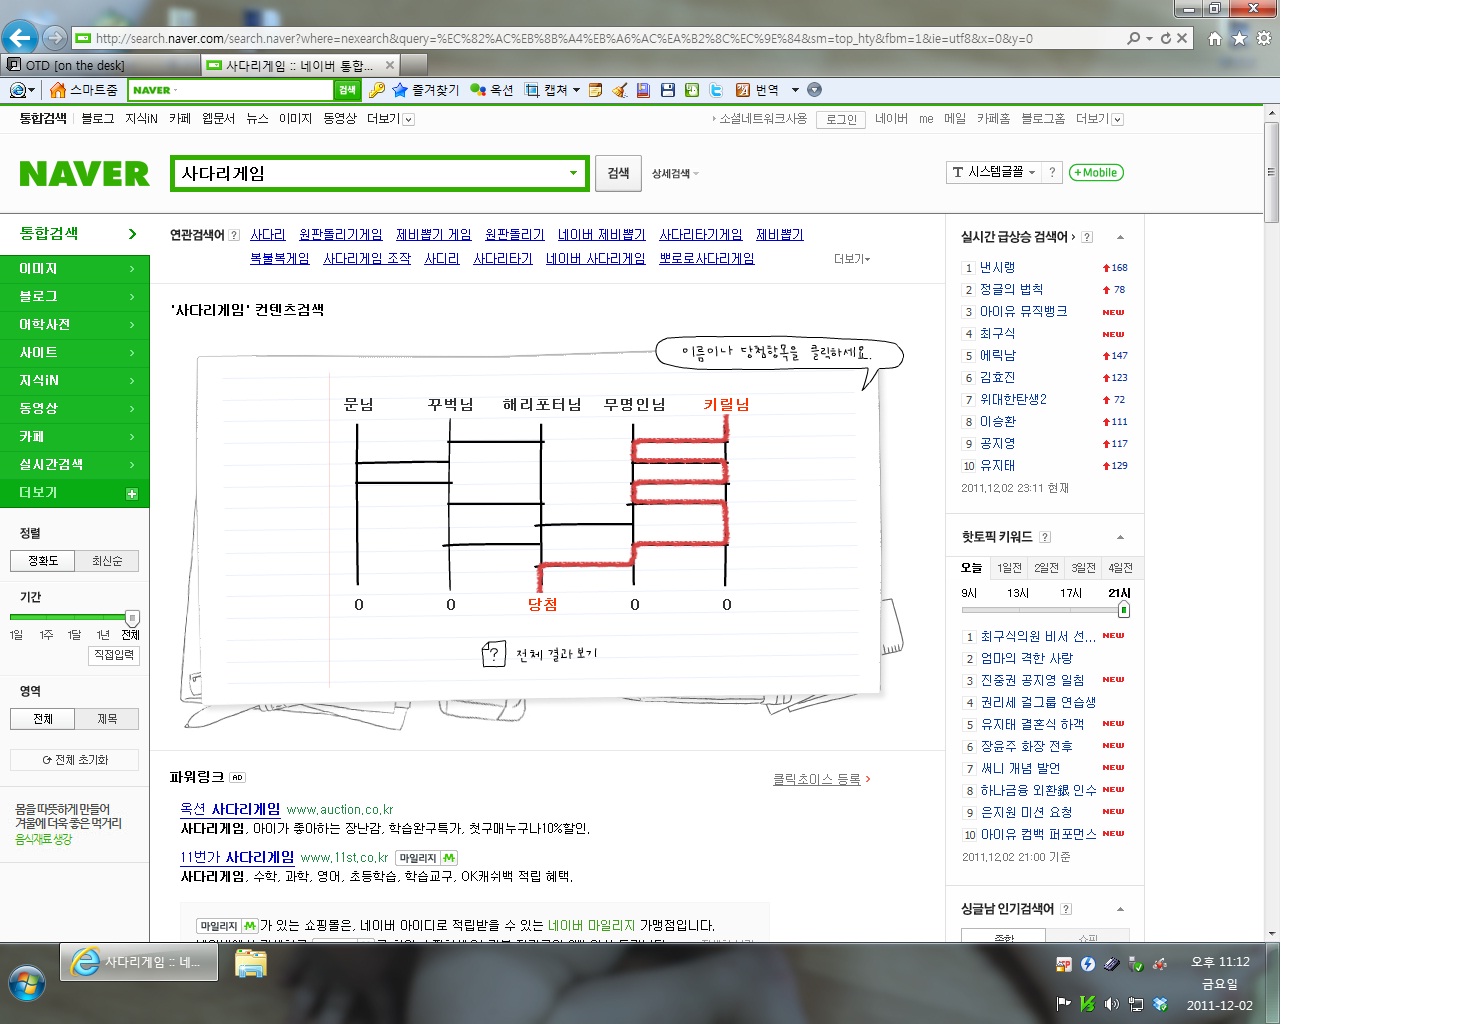Open the browser Tools gear icon
Screen dimensions: 1481x1024
click(x=1264, y=38)
